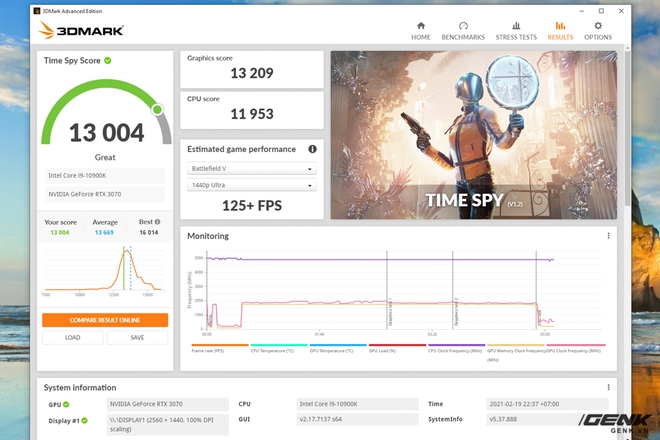Click the OPTIONS menu label
660x440 pixels.
pos(598,37)
